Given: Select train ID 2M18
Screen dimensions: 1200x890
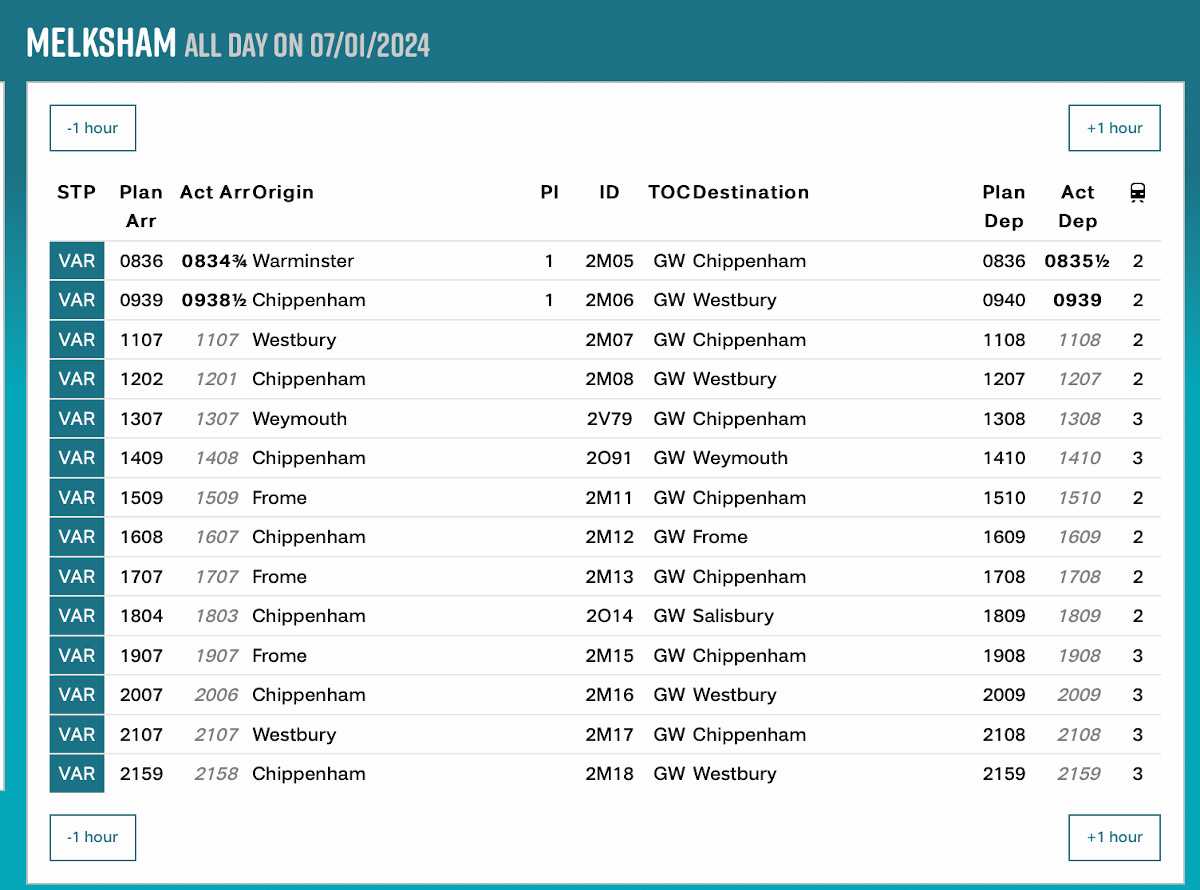Looking at the screenshot, I should 609,774.
